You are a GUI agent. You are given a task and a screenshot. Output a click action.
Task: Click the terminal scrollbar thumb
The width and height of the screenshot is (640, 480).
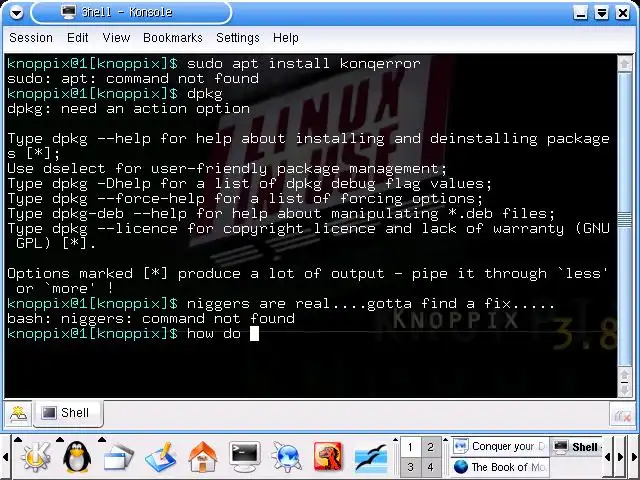point(624,219)
